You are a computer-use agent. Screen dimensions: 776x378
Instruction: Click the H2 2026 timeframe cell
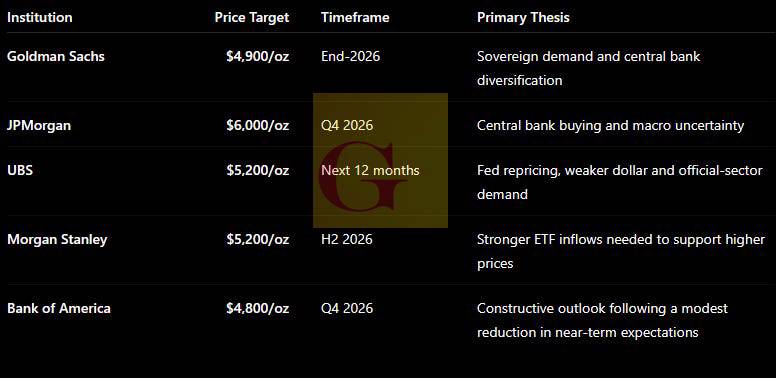coord(347,239)
